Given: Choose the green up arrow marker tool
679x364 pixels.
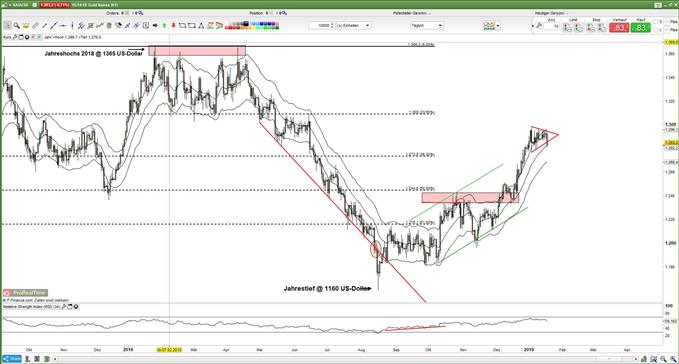Looking at the screenshot, I should click(165, 26).
